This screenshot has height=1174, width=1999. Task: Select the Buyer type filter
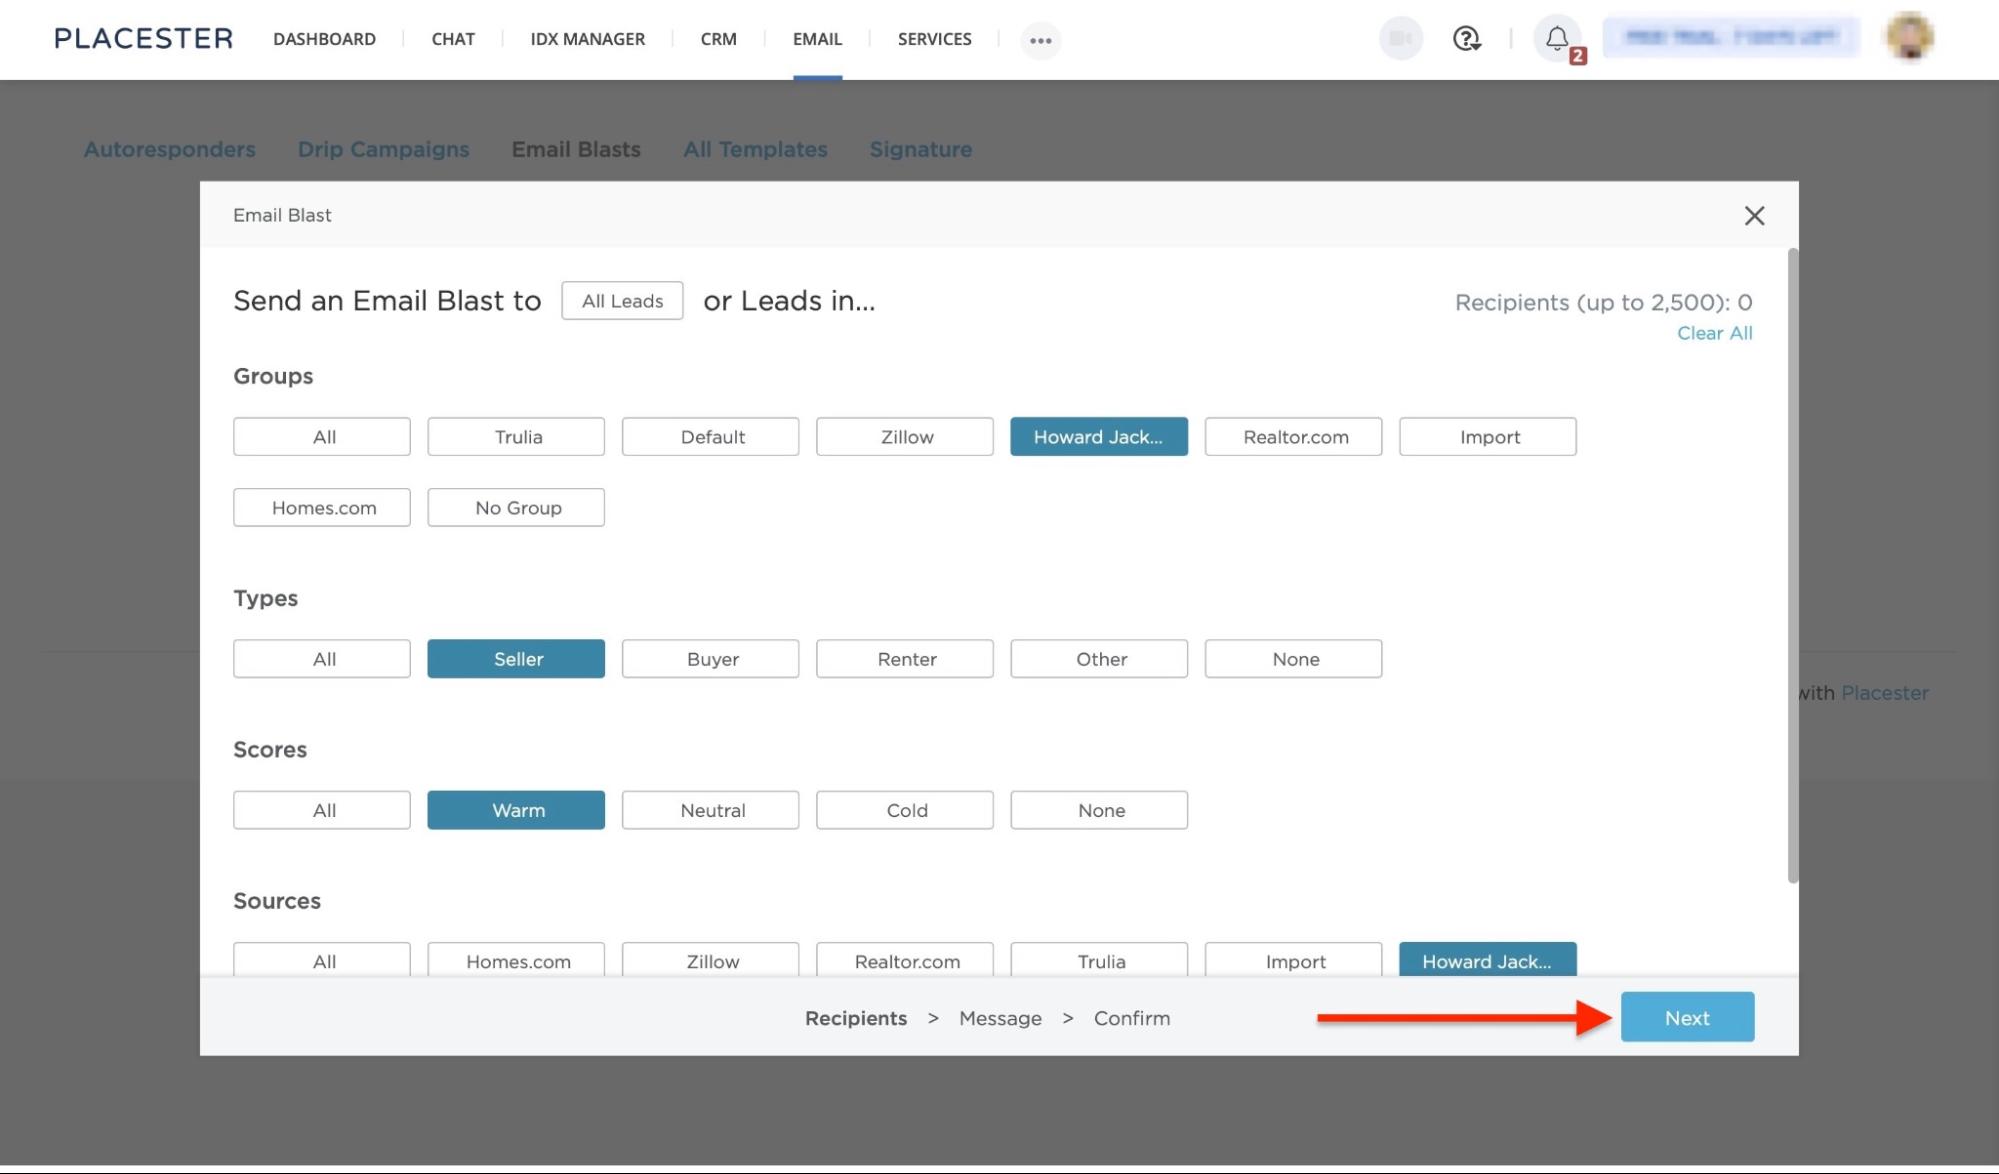tap(710, 658)
